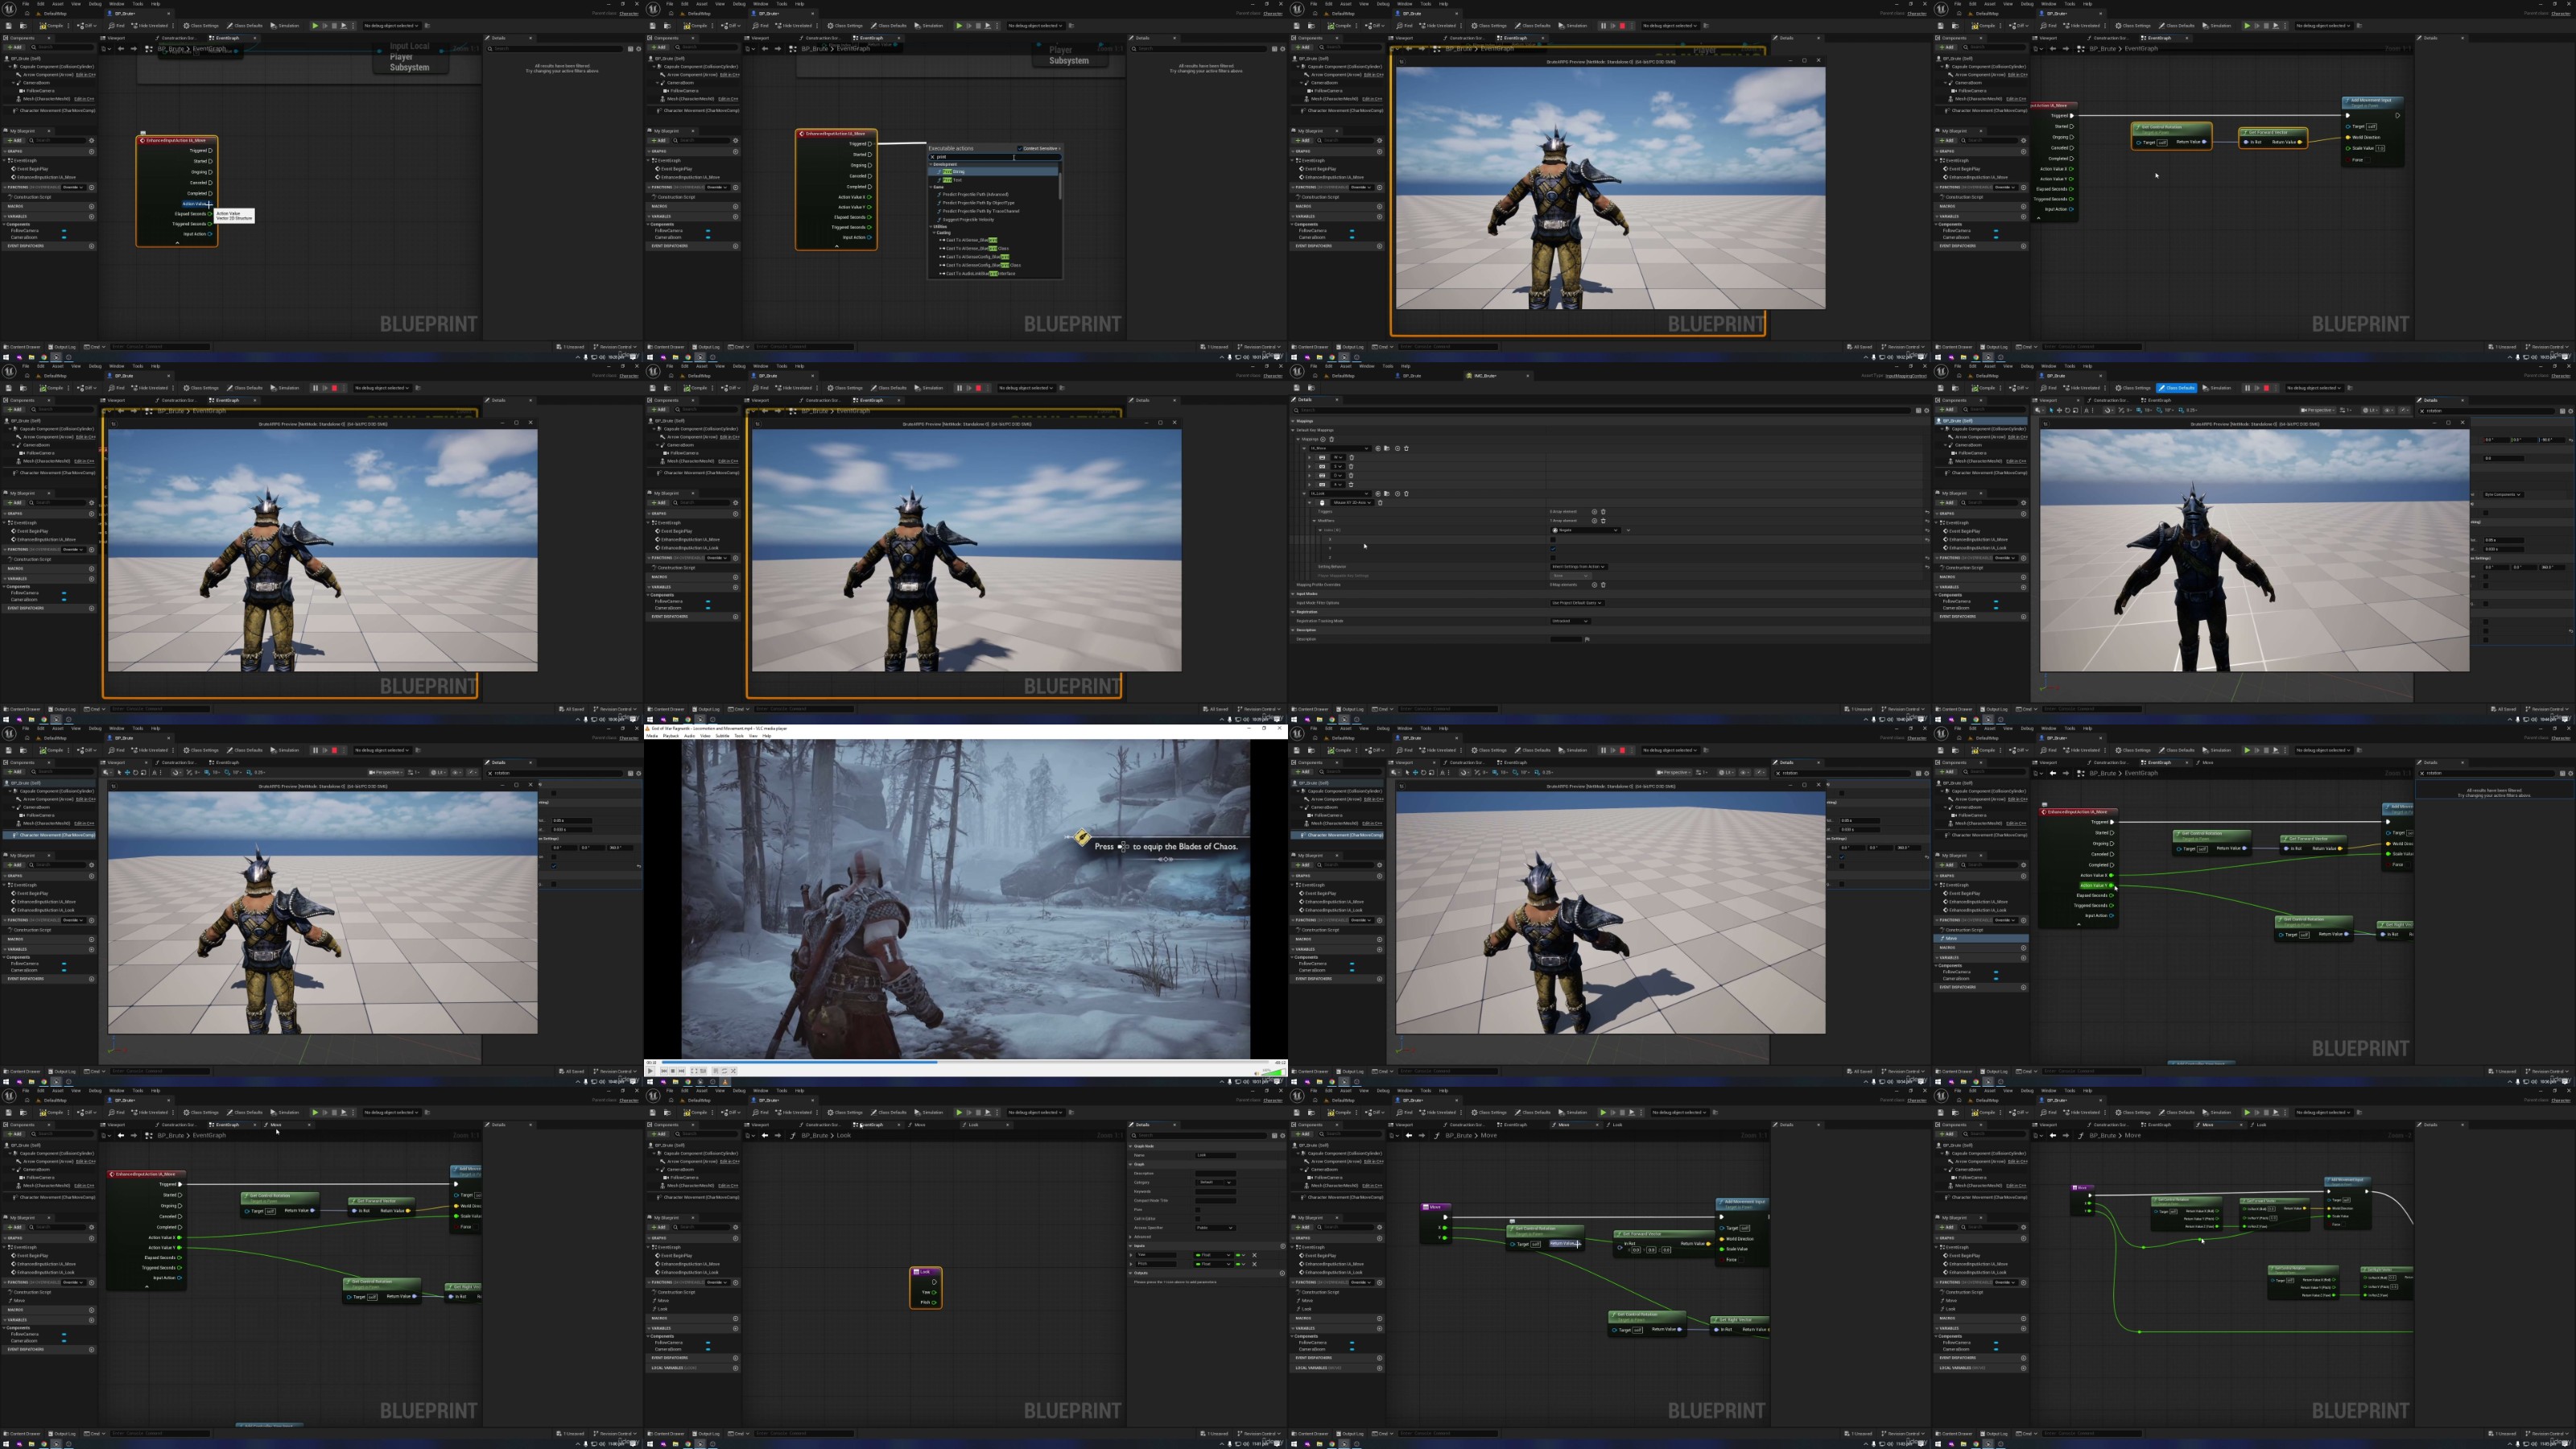The height and width of the screenshot is (1449, 2576).
Task: Add element to Modifiers array plus icon
Action: pyautogui.click(x=1595, y=521)
